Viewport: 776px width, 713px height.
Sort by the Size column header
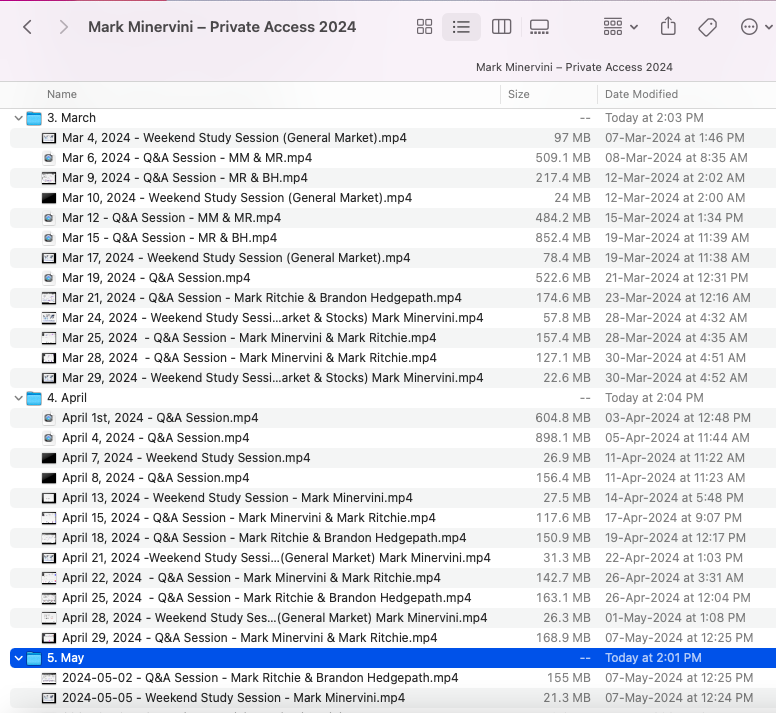pyautogui.click(x=519, y=94)
